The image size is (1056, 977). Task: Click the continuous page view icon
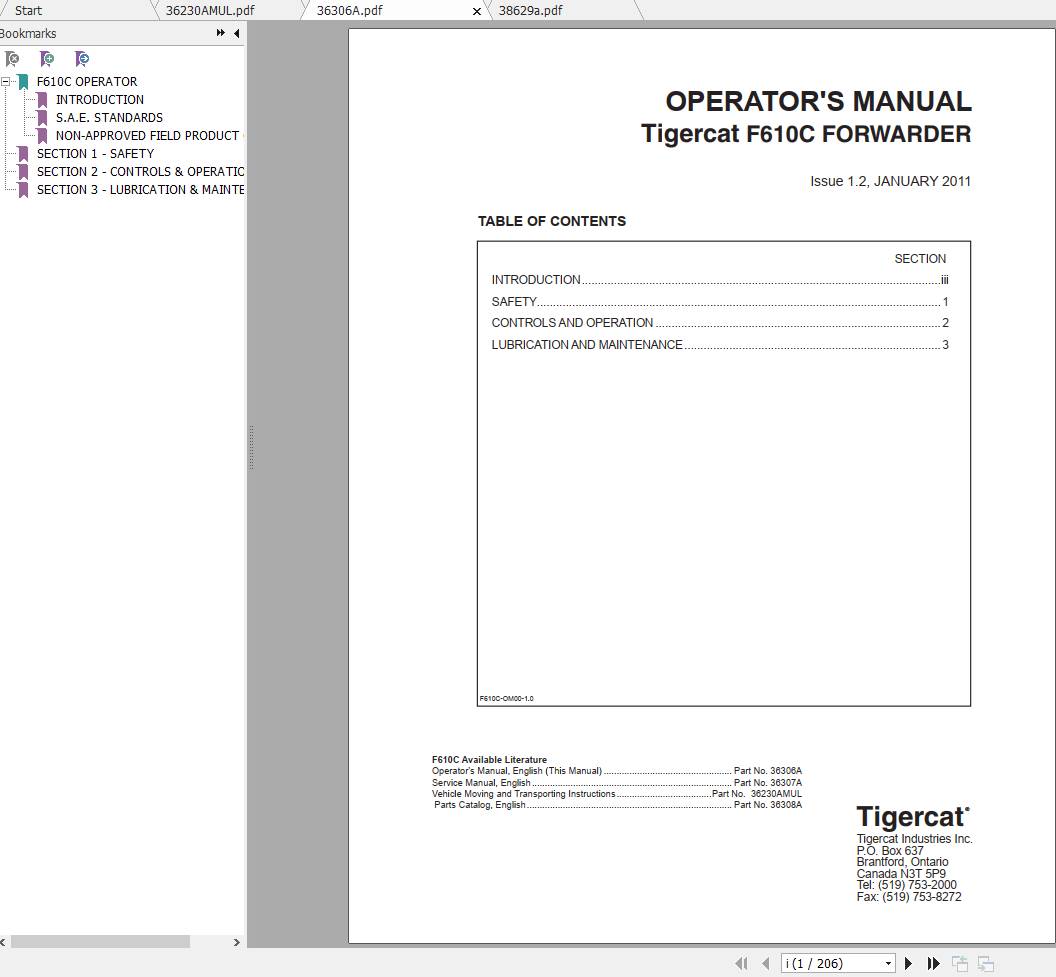(985, 962)
